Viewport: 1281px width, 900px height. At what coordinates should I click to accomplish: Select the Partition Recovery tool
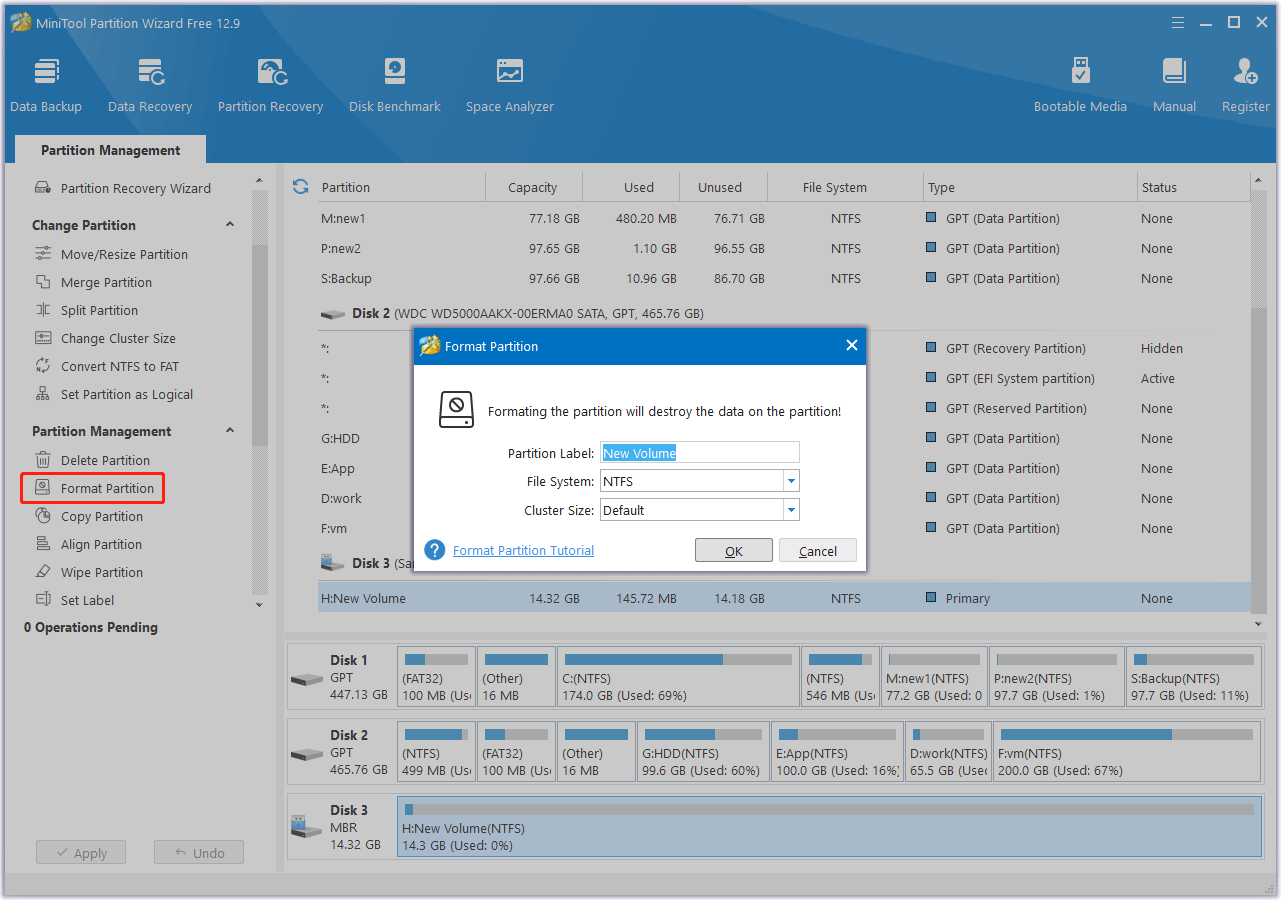pos(270,82)
